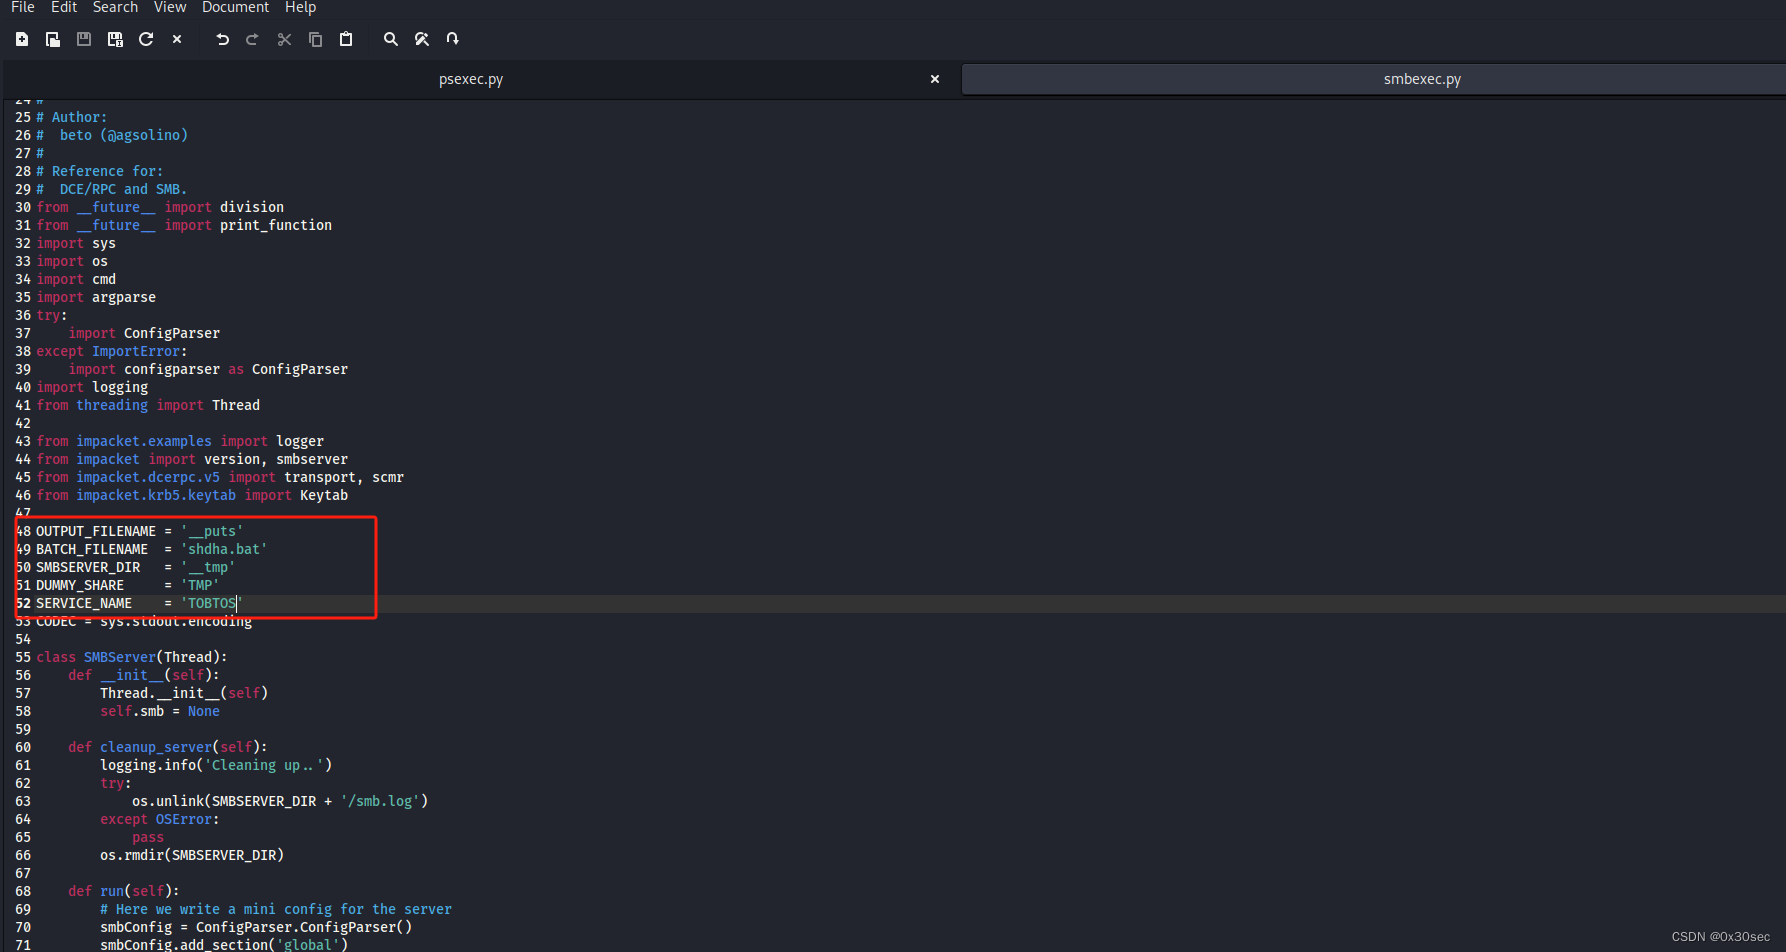Click "def run(self):" on line 68
1786x952 pixels.
point(124,891)
